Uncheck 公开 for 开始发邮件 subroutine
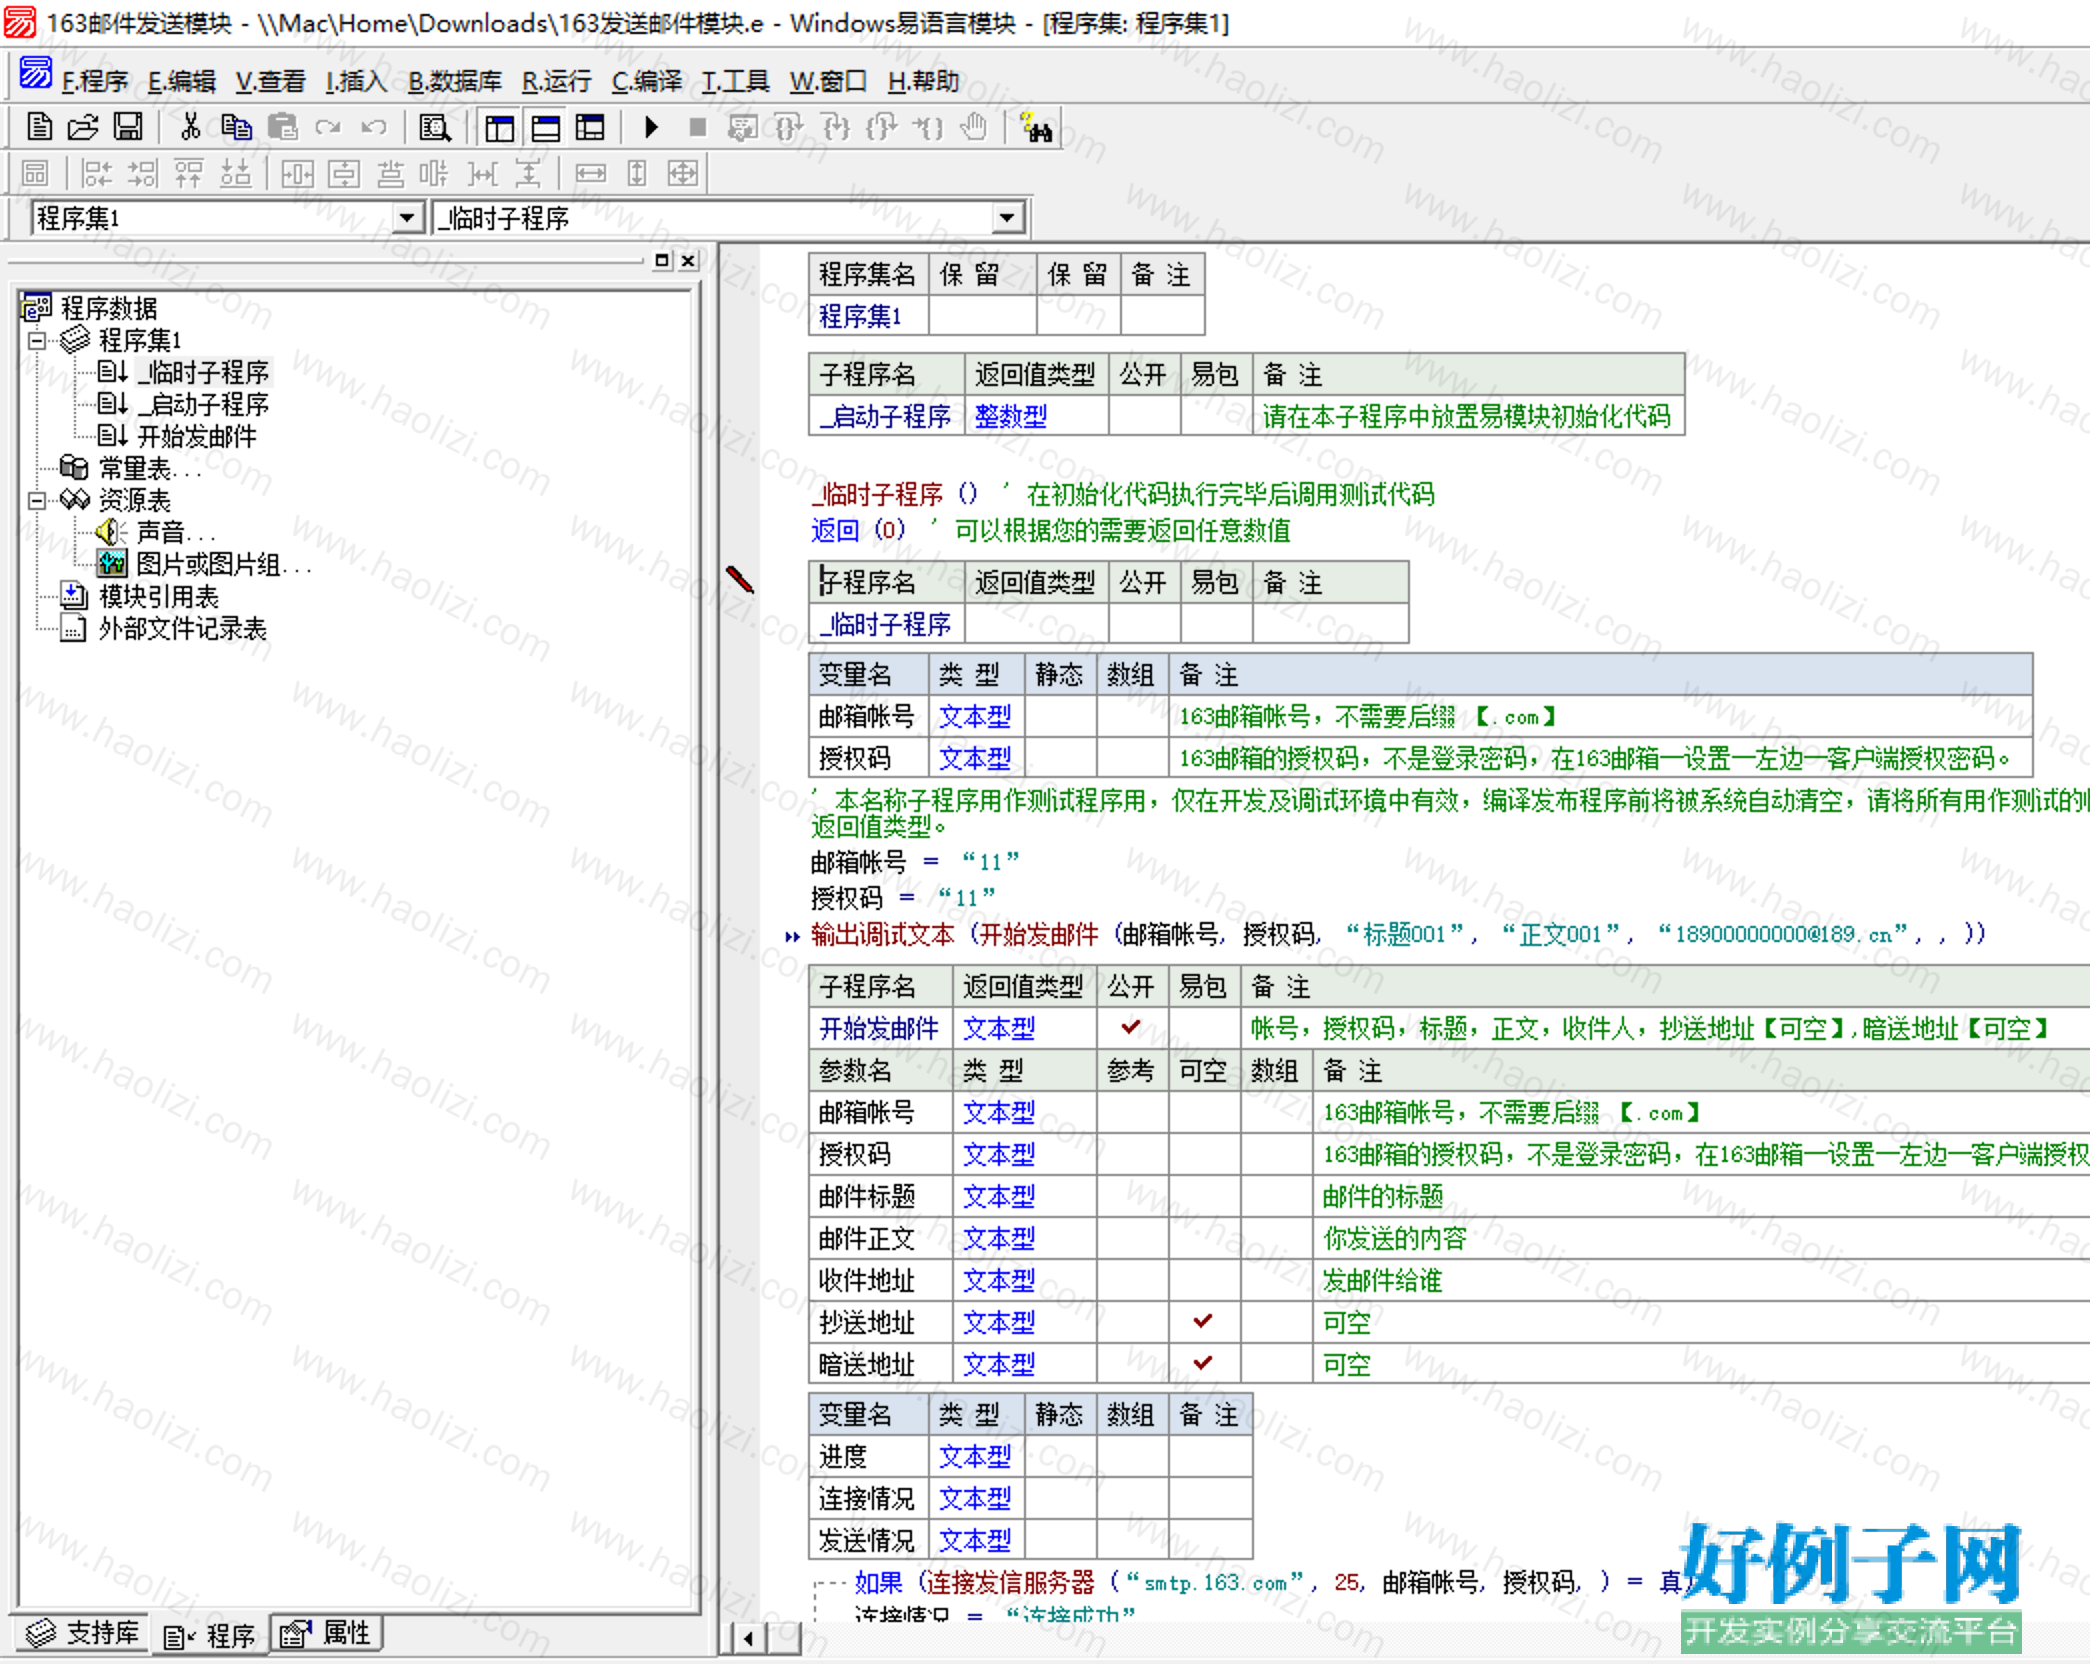The image size is (2090, 1664). tap(1131, 1028)
